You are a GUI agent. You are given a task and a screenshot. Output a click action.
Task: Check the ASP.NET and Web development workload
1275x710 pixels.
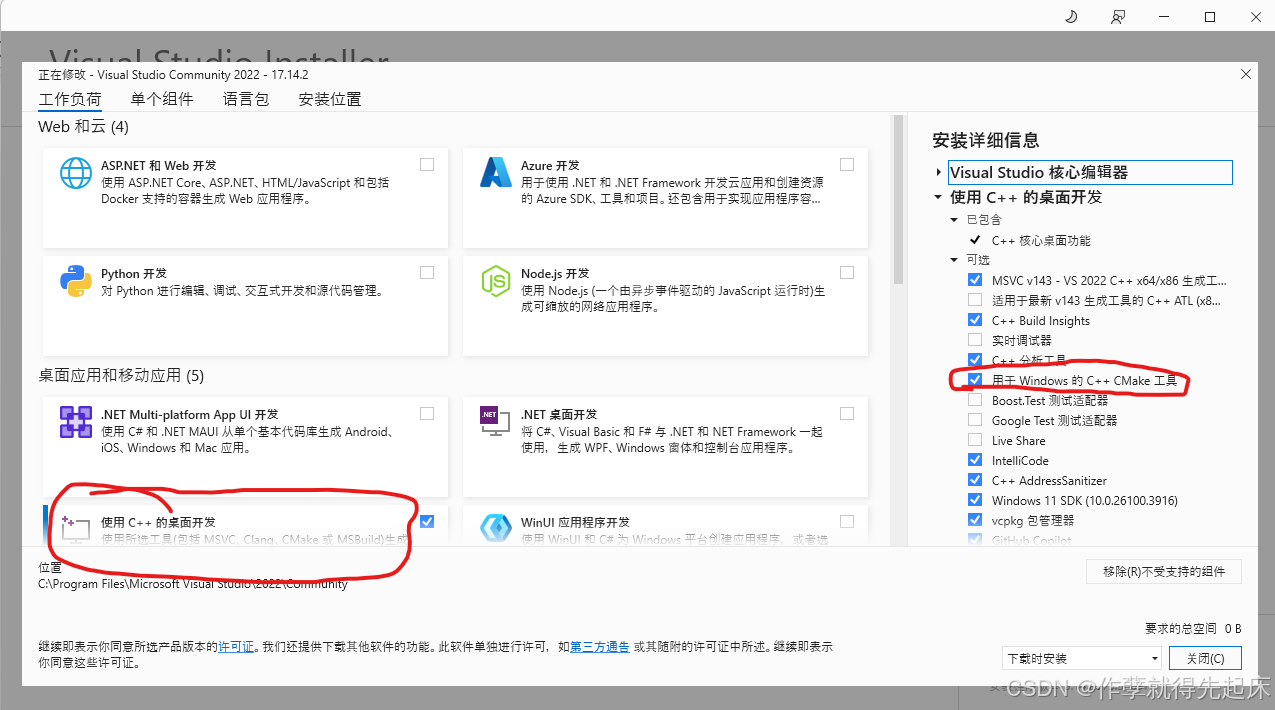[x=427, y=164]
